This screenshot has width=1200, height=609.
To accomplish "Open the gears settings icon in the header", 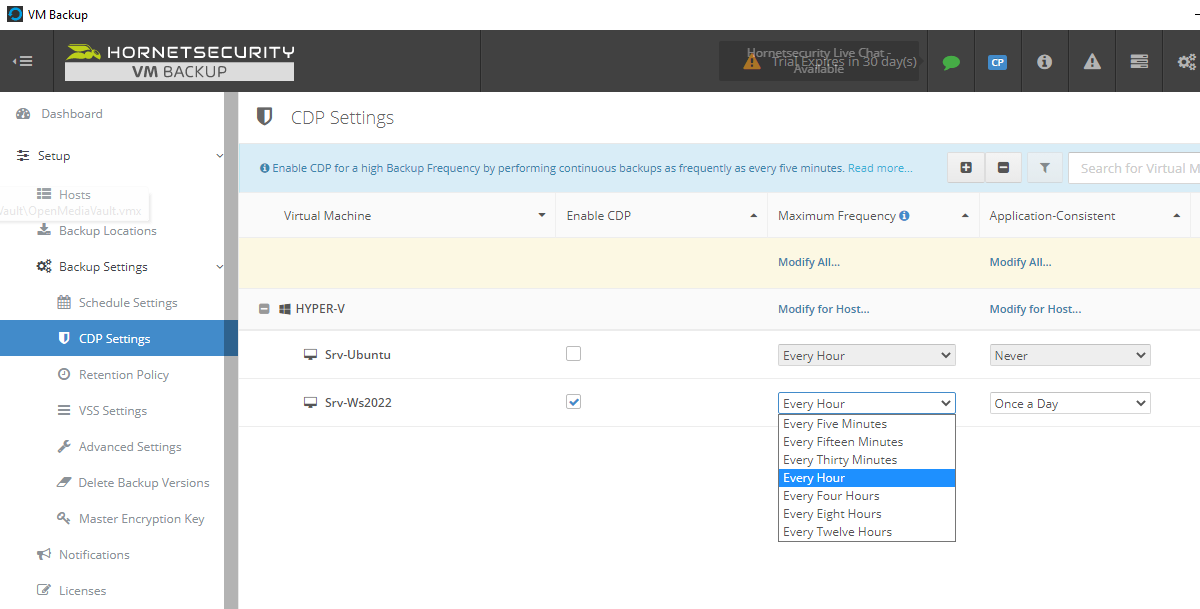I will point(1187,62).
